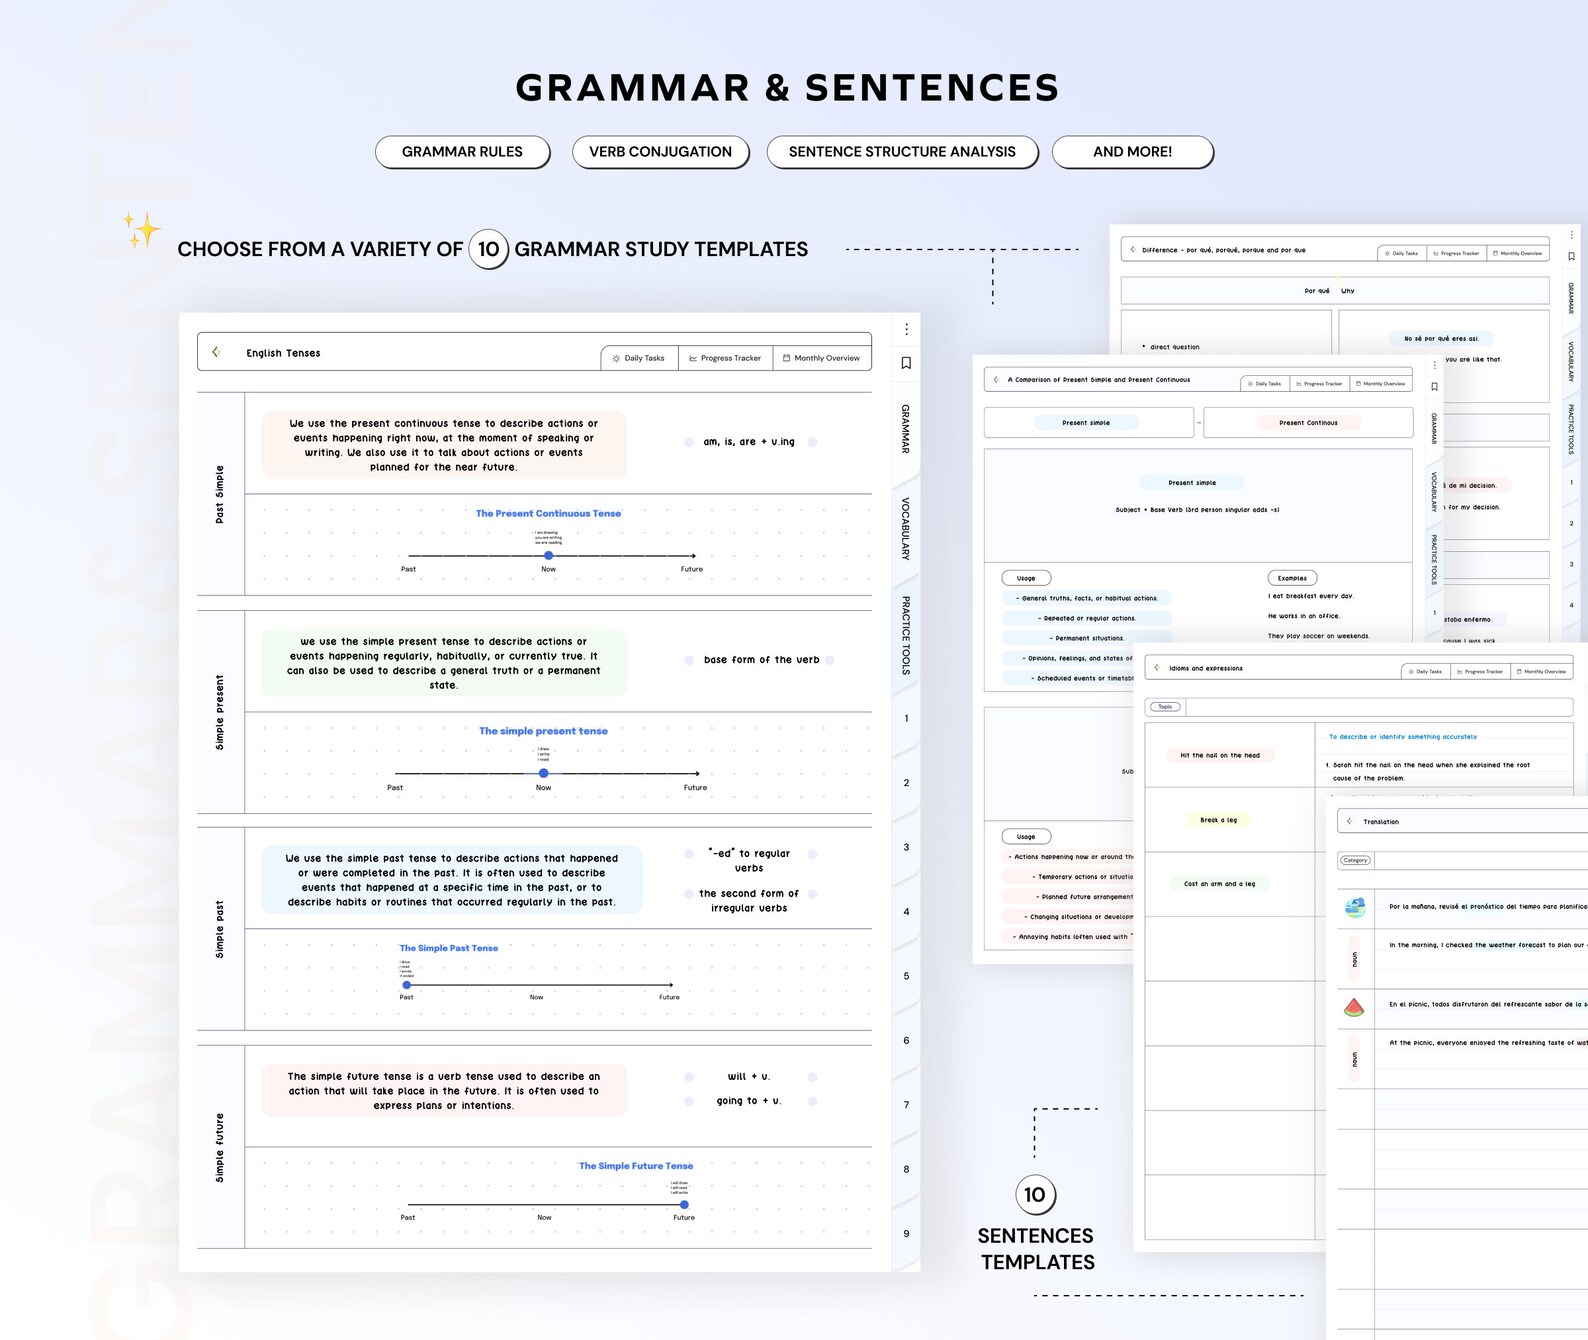The image size is (1588, 1340).
Task: Open Daily Tasks tab on Idioms page
Action: click(x=1426, y=671)
